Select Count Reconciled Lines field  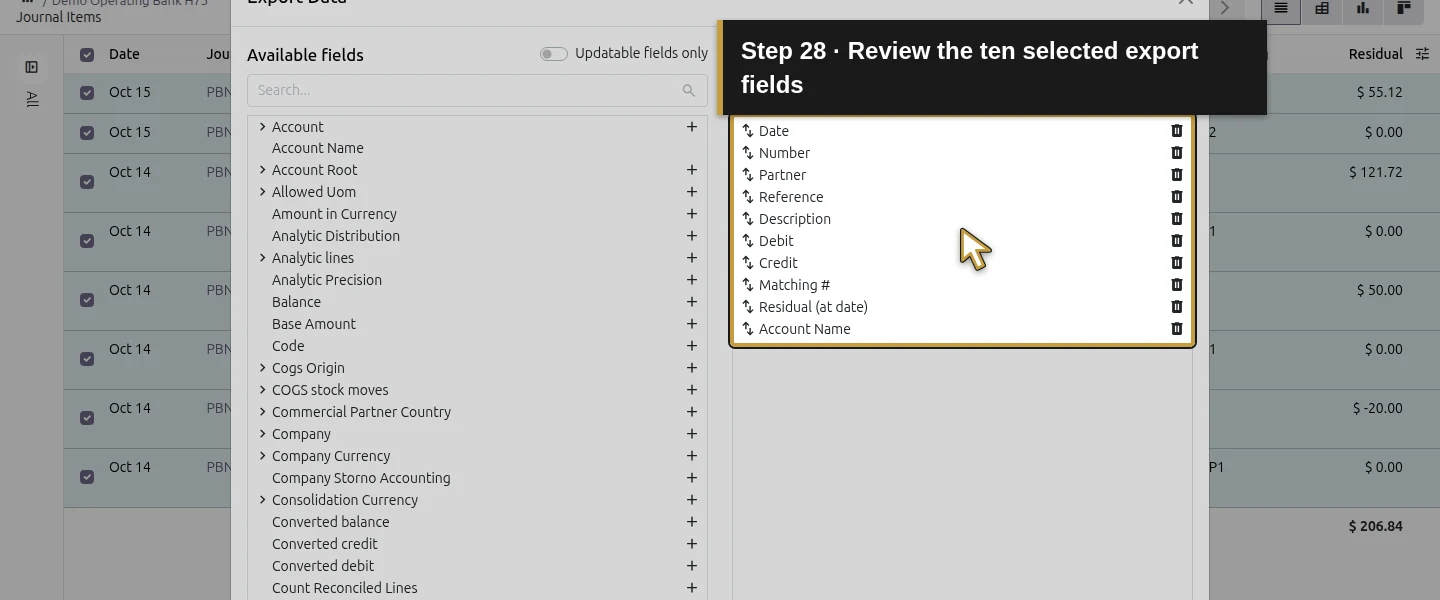coord(345,588)
